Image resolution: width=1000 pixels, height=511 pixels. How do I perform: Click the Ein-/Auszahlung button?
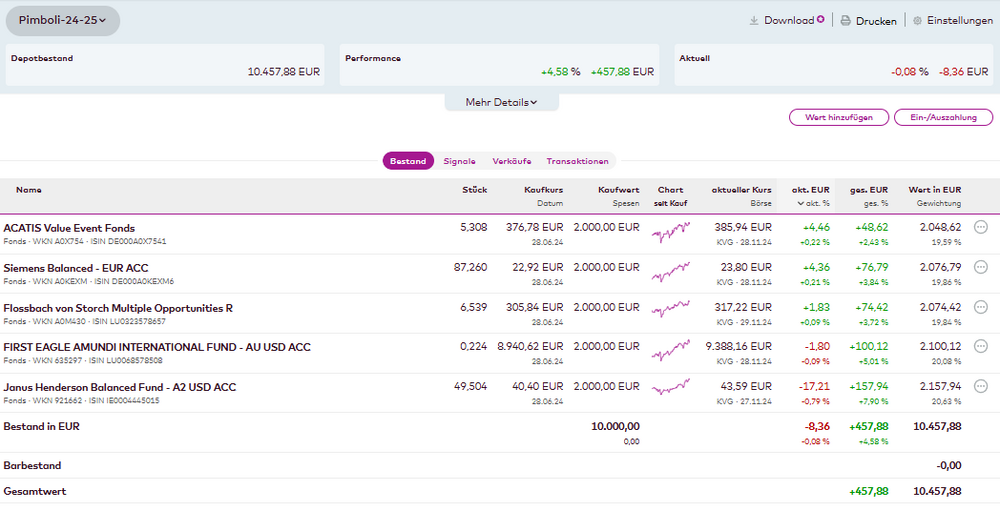943,117
